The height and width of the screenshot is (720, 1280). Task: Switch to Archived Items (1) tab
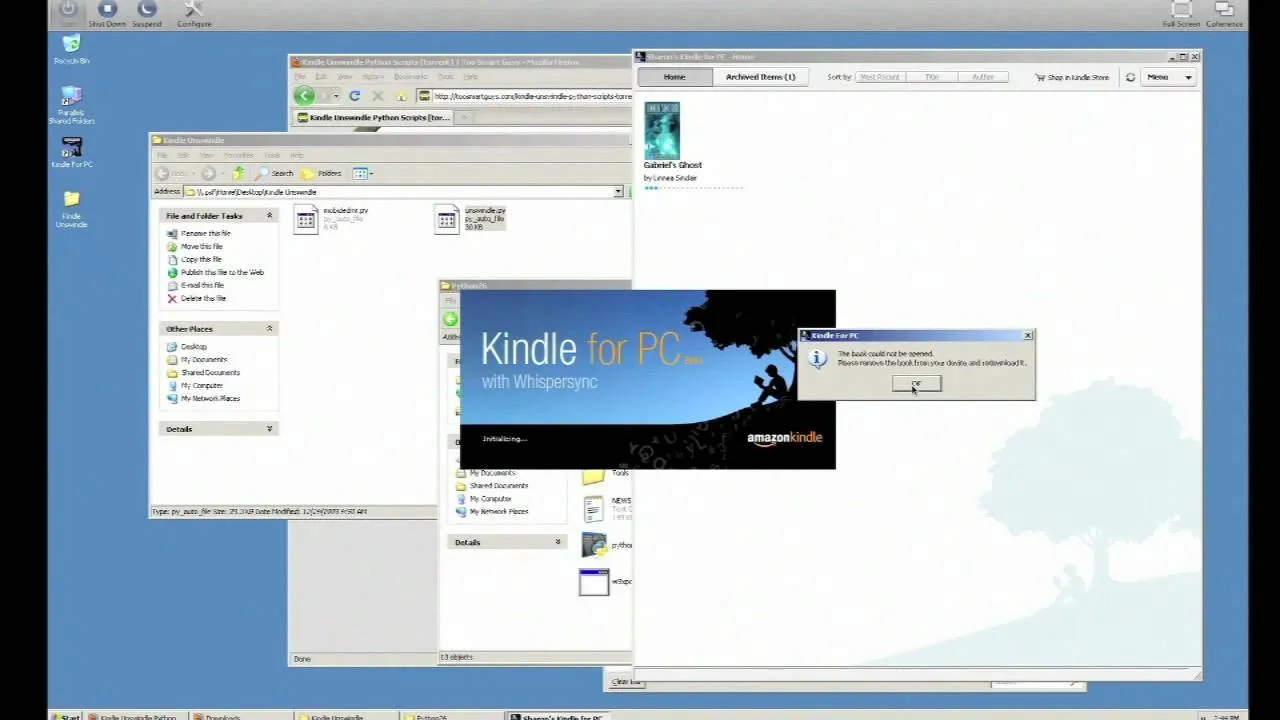point(760,77)
